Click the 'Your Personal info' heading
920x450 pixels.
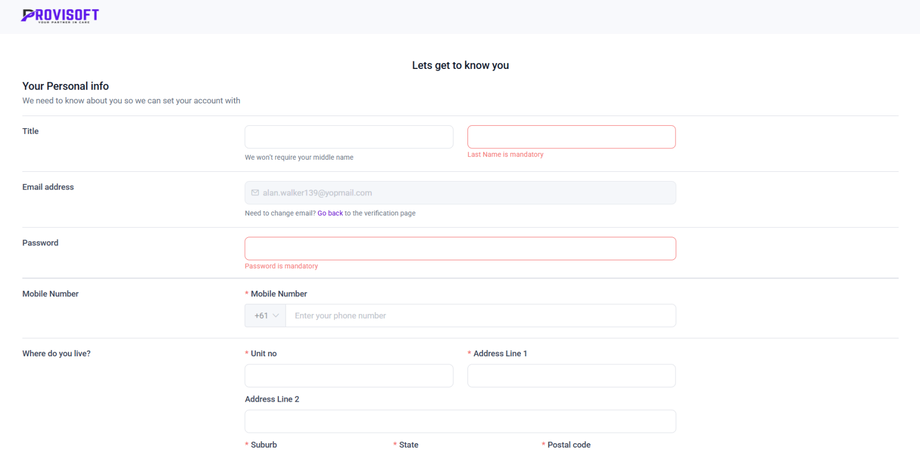click(x=65, y=86)
